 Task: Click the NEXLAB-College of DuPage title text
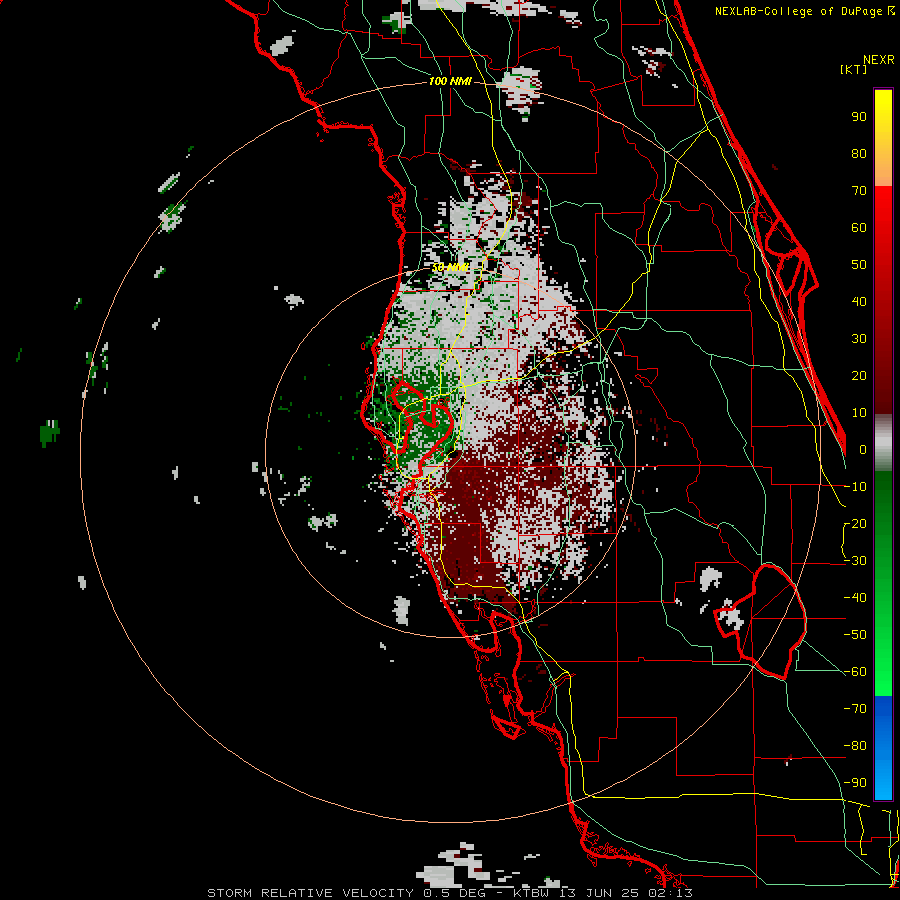(800, 11)
